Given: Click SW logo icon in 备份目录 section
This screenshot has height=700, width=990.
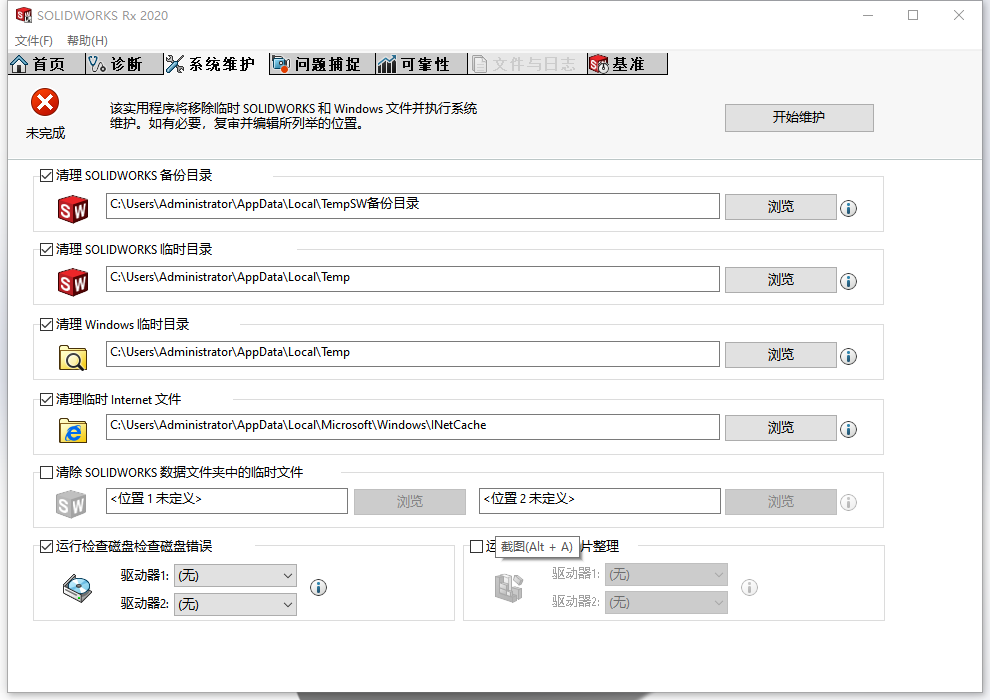Looking at the screenshot, I should [73, 209].
